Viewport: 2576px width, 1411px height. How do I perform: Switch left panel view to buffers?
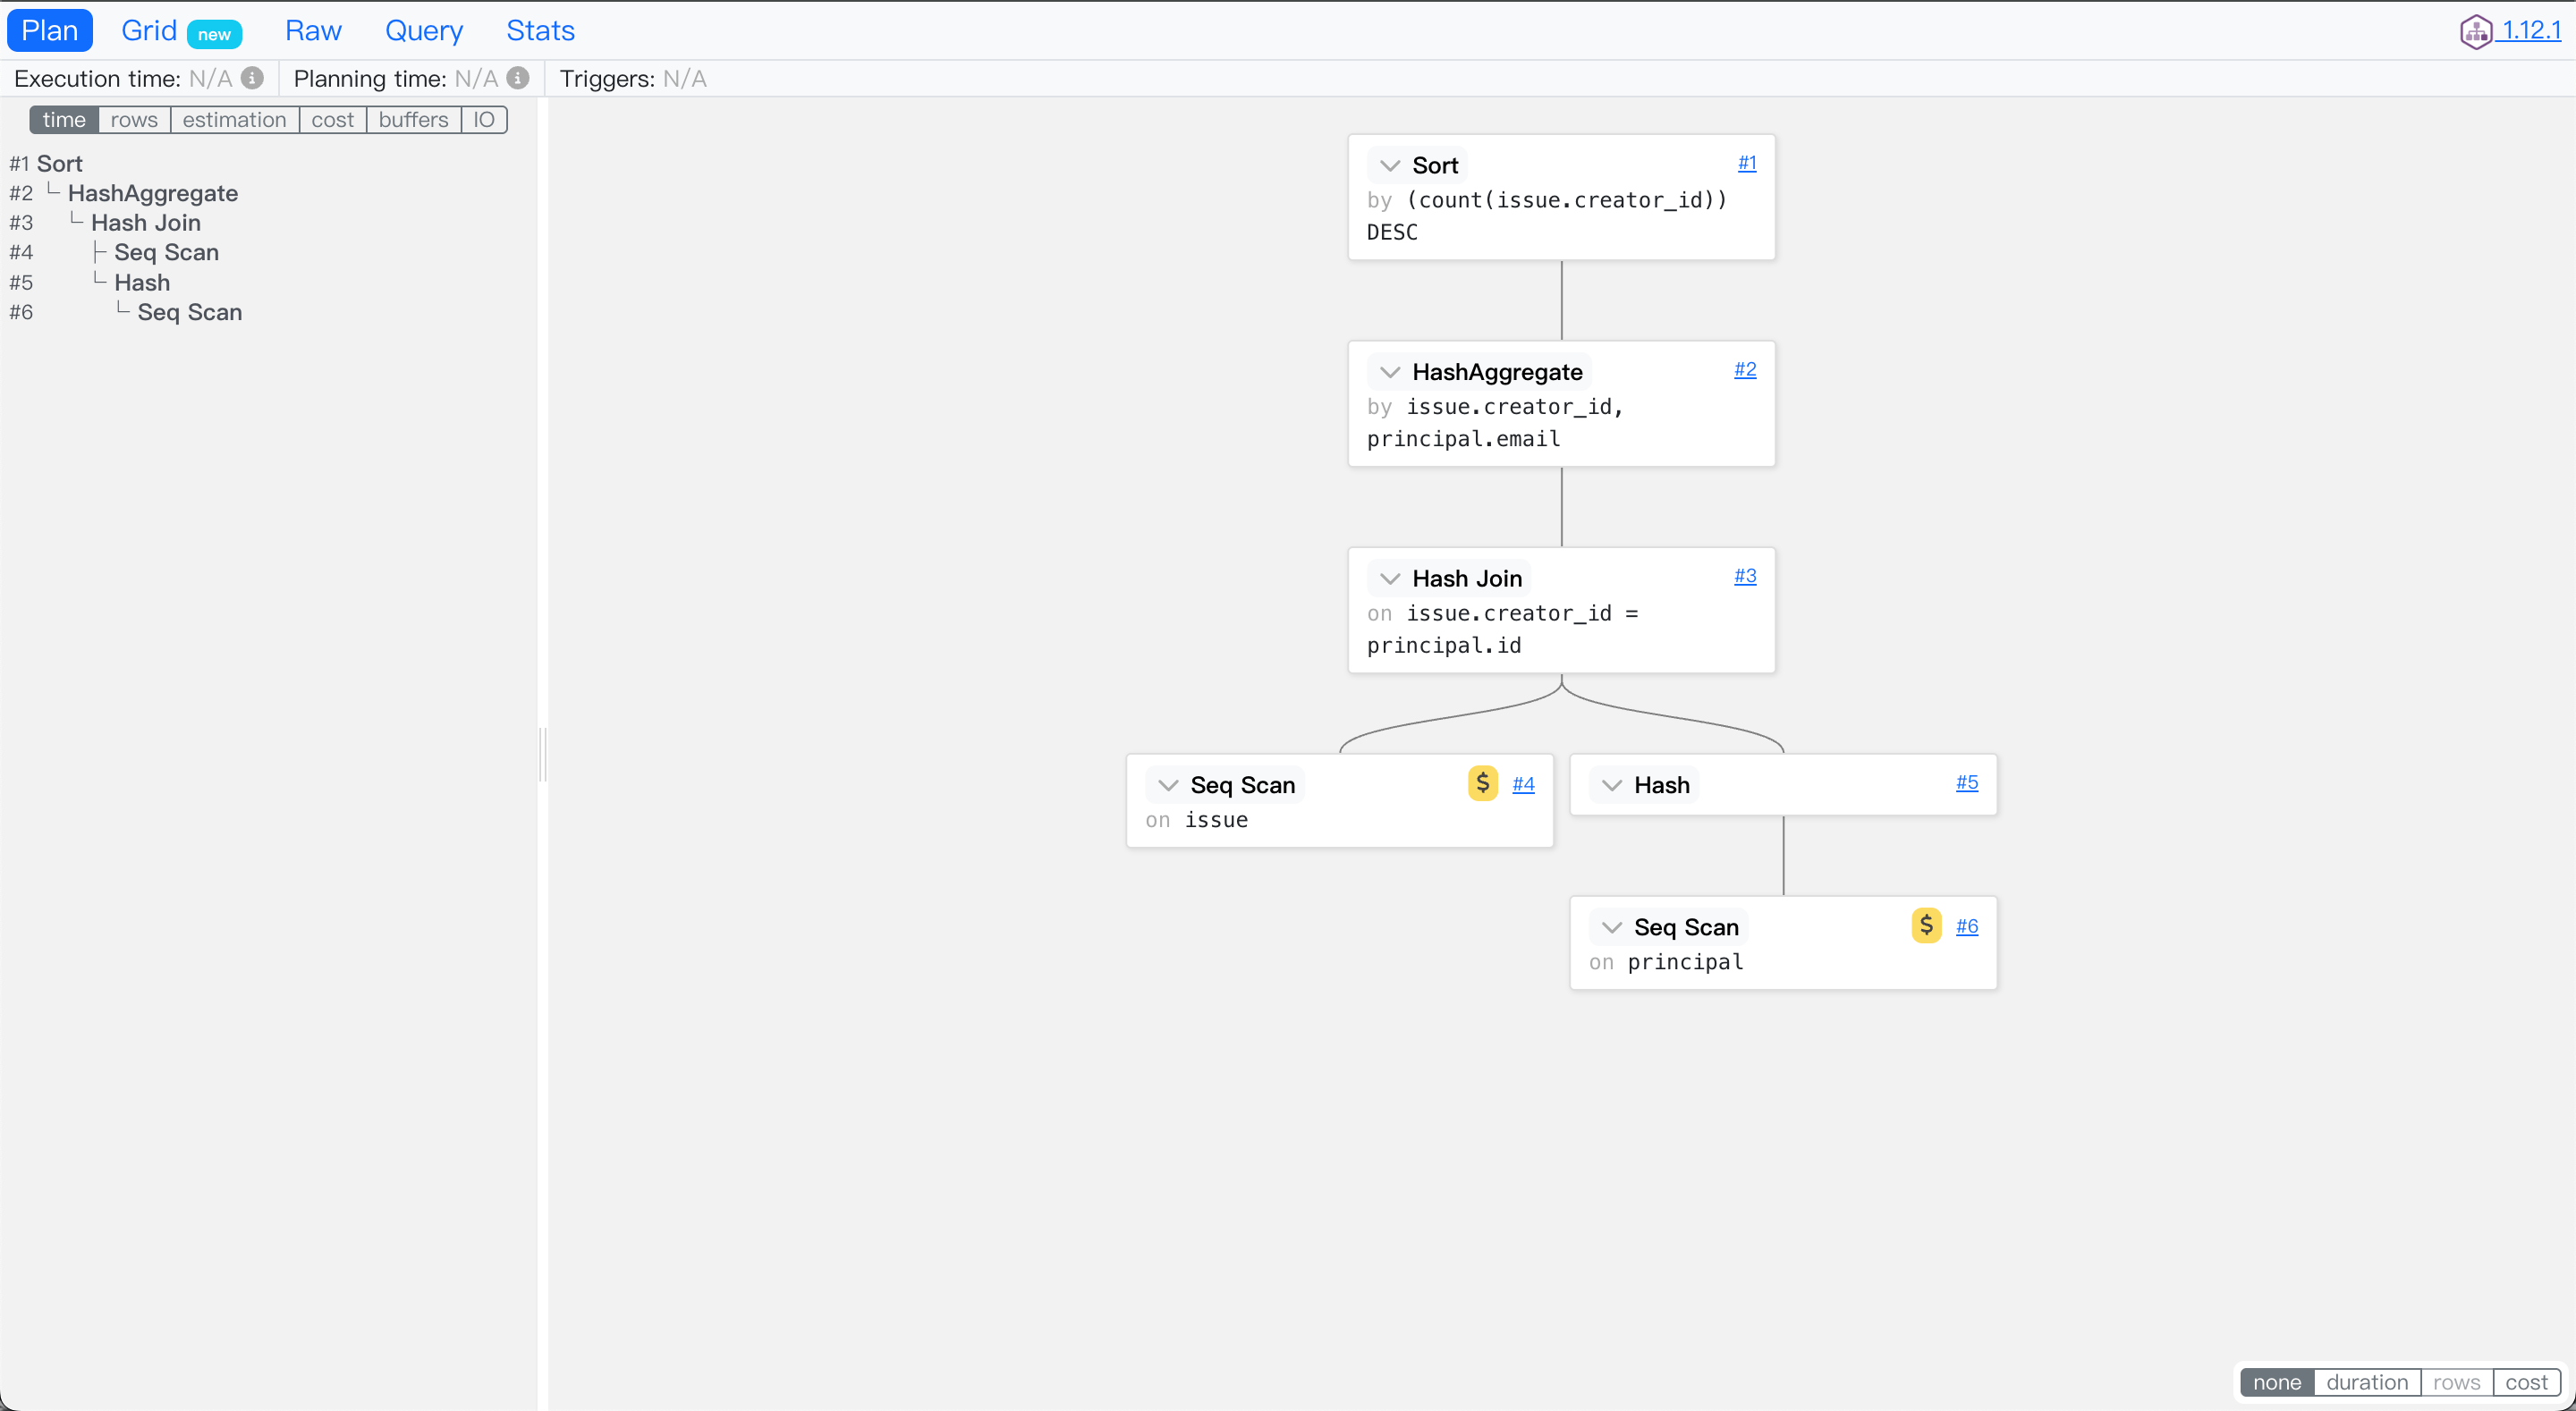[x=413, y=120]
